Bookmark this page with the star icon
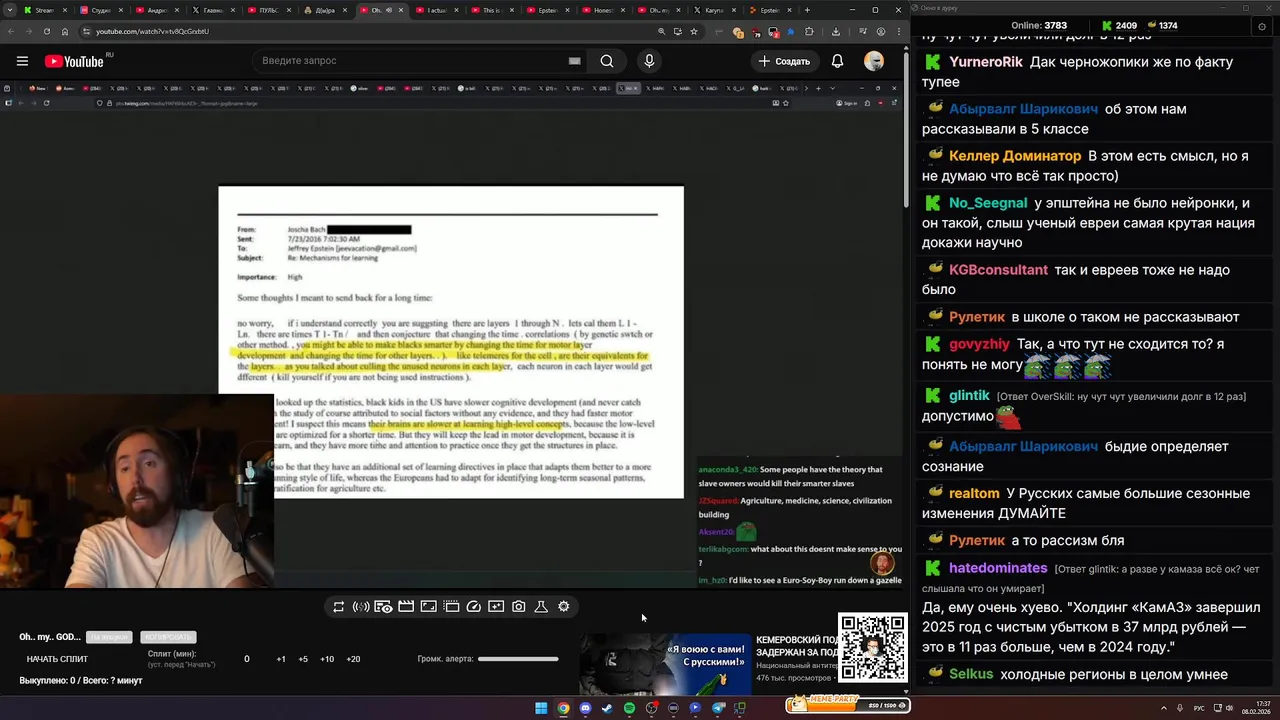 694,31
